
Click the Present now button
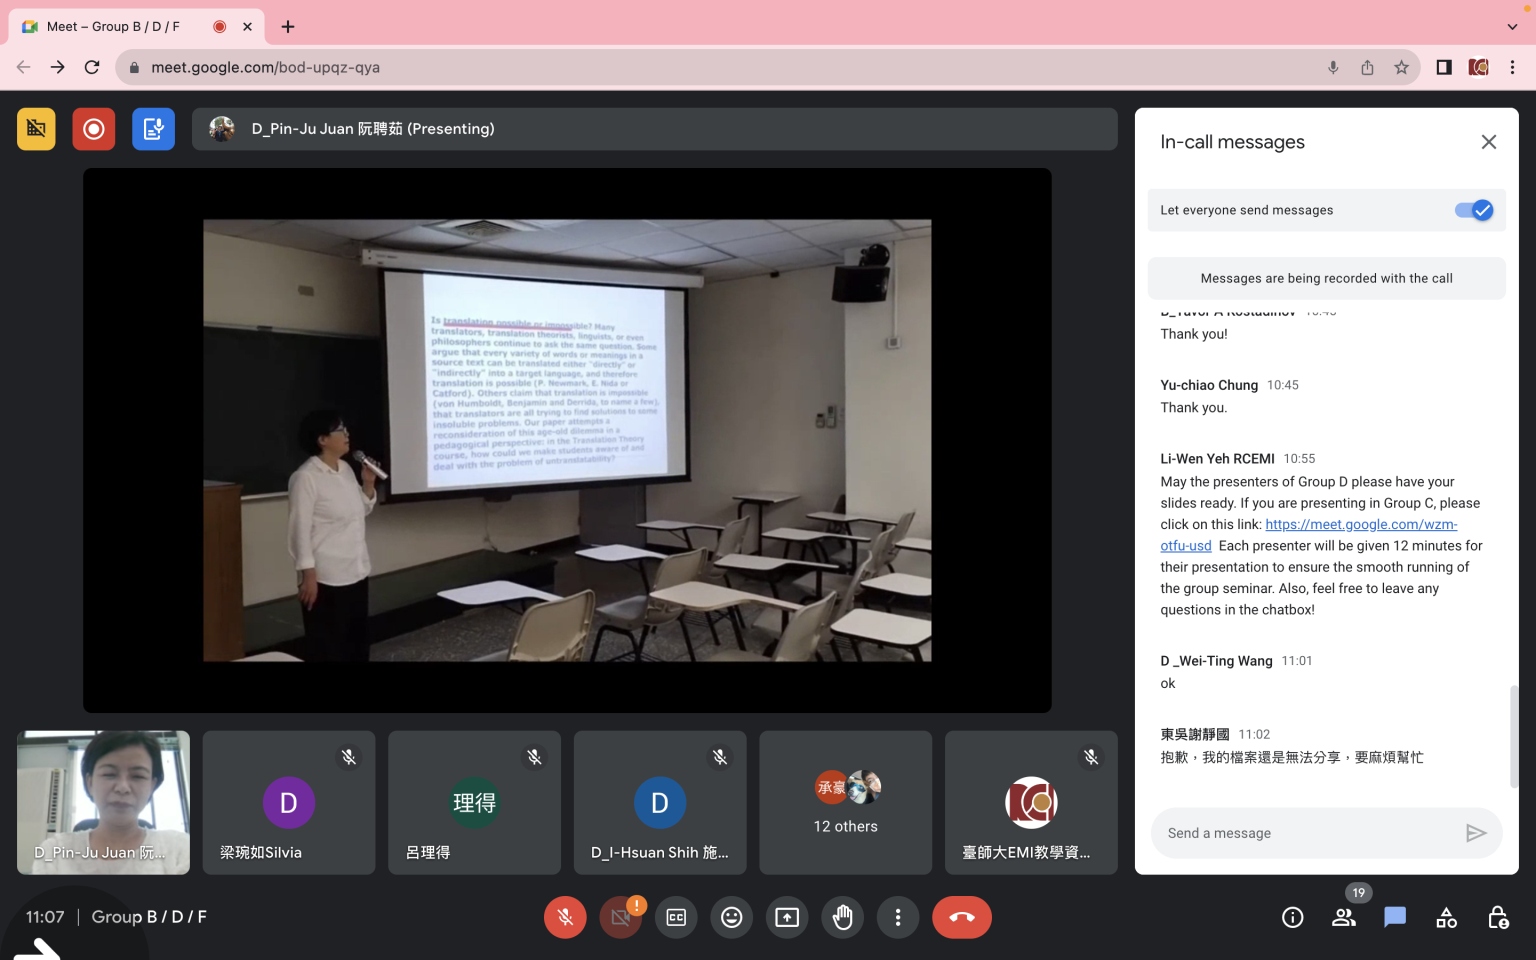click(x=787, y=917)
